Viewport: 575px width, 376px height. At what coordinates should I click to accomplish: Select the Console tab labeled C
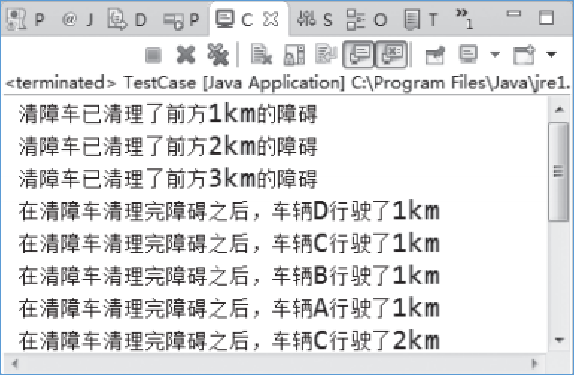(x=234, y=19)
